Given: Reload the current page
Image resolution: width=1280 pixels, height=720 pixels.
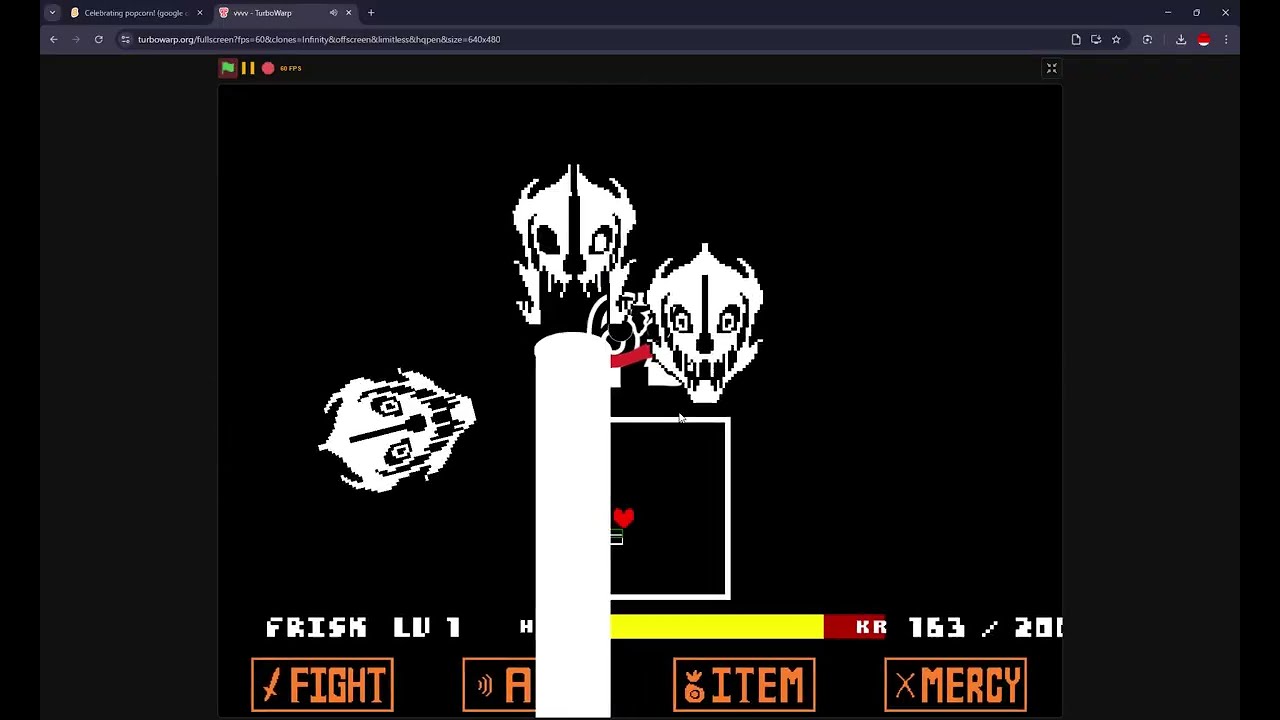Looking at the screenshot, I should click(x=98, y=39).
